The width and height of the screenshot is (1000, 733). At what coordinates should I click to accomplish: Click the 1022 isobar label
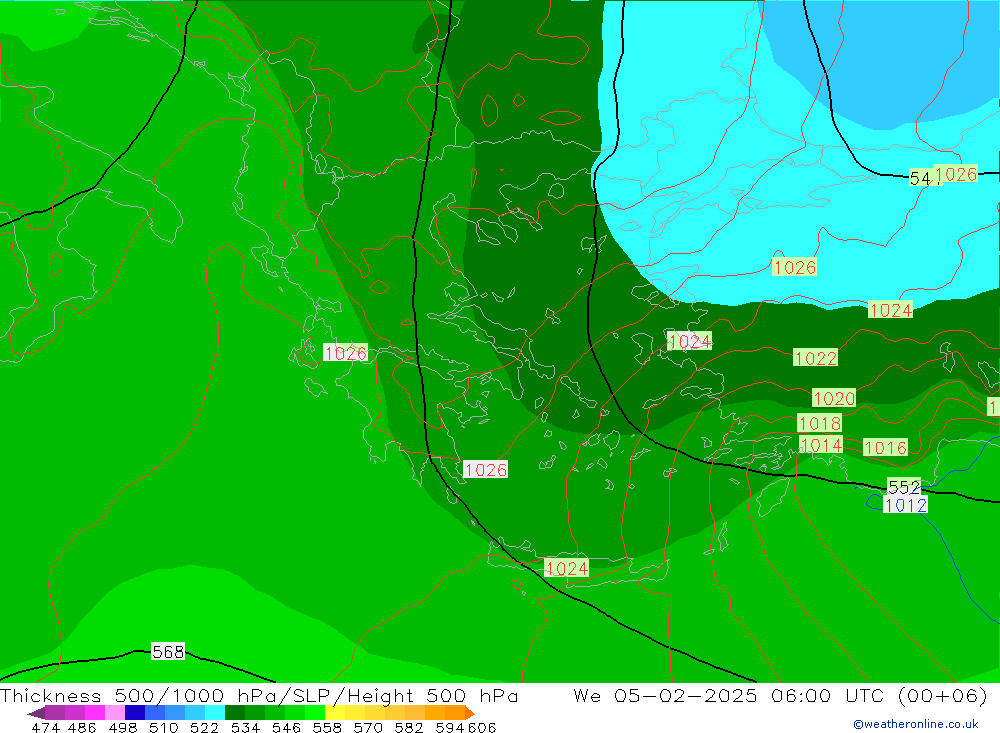pos(815,358)
